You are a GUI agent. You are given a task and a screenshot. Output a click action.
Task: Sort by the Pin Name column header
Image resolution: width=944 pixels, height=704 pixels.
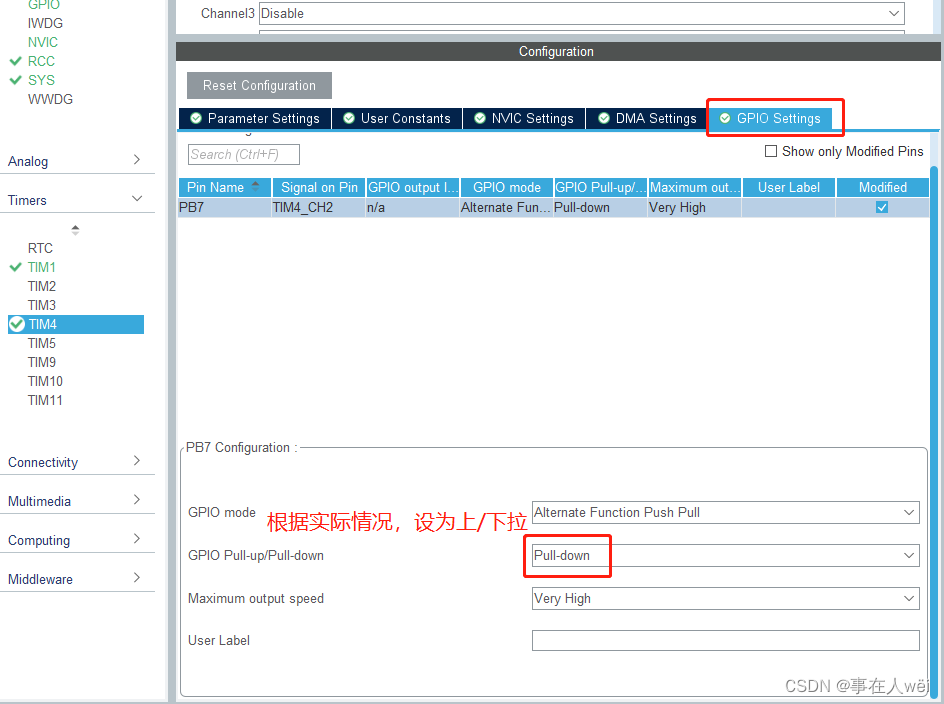pos(225,187)
